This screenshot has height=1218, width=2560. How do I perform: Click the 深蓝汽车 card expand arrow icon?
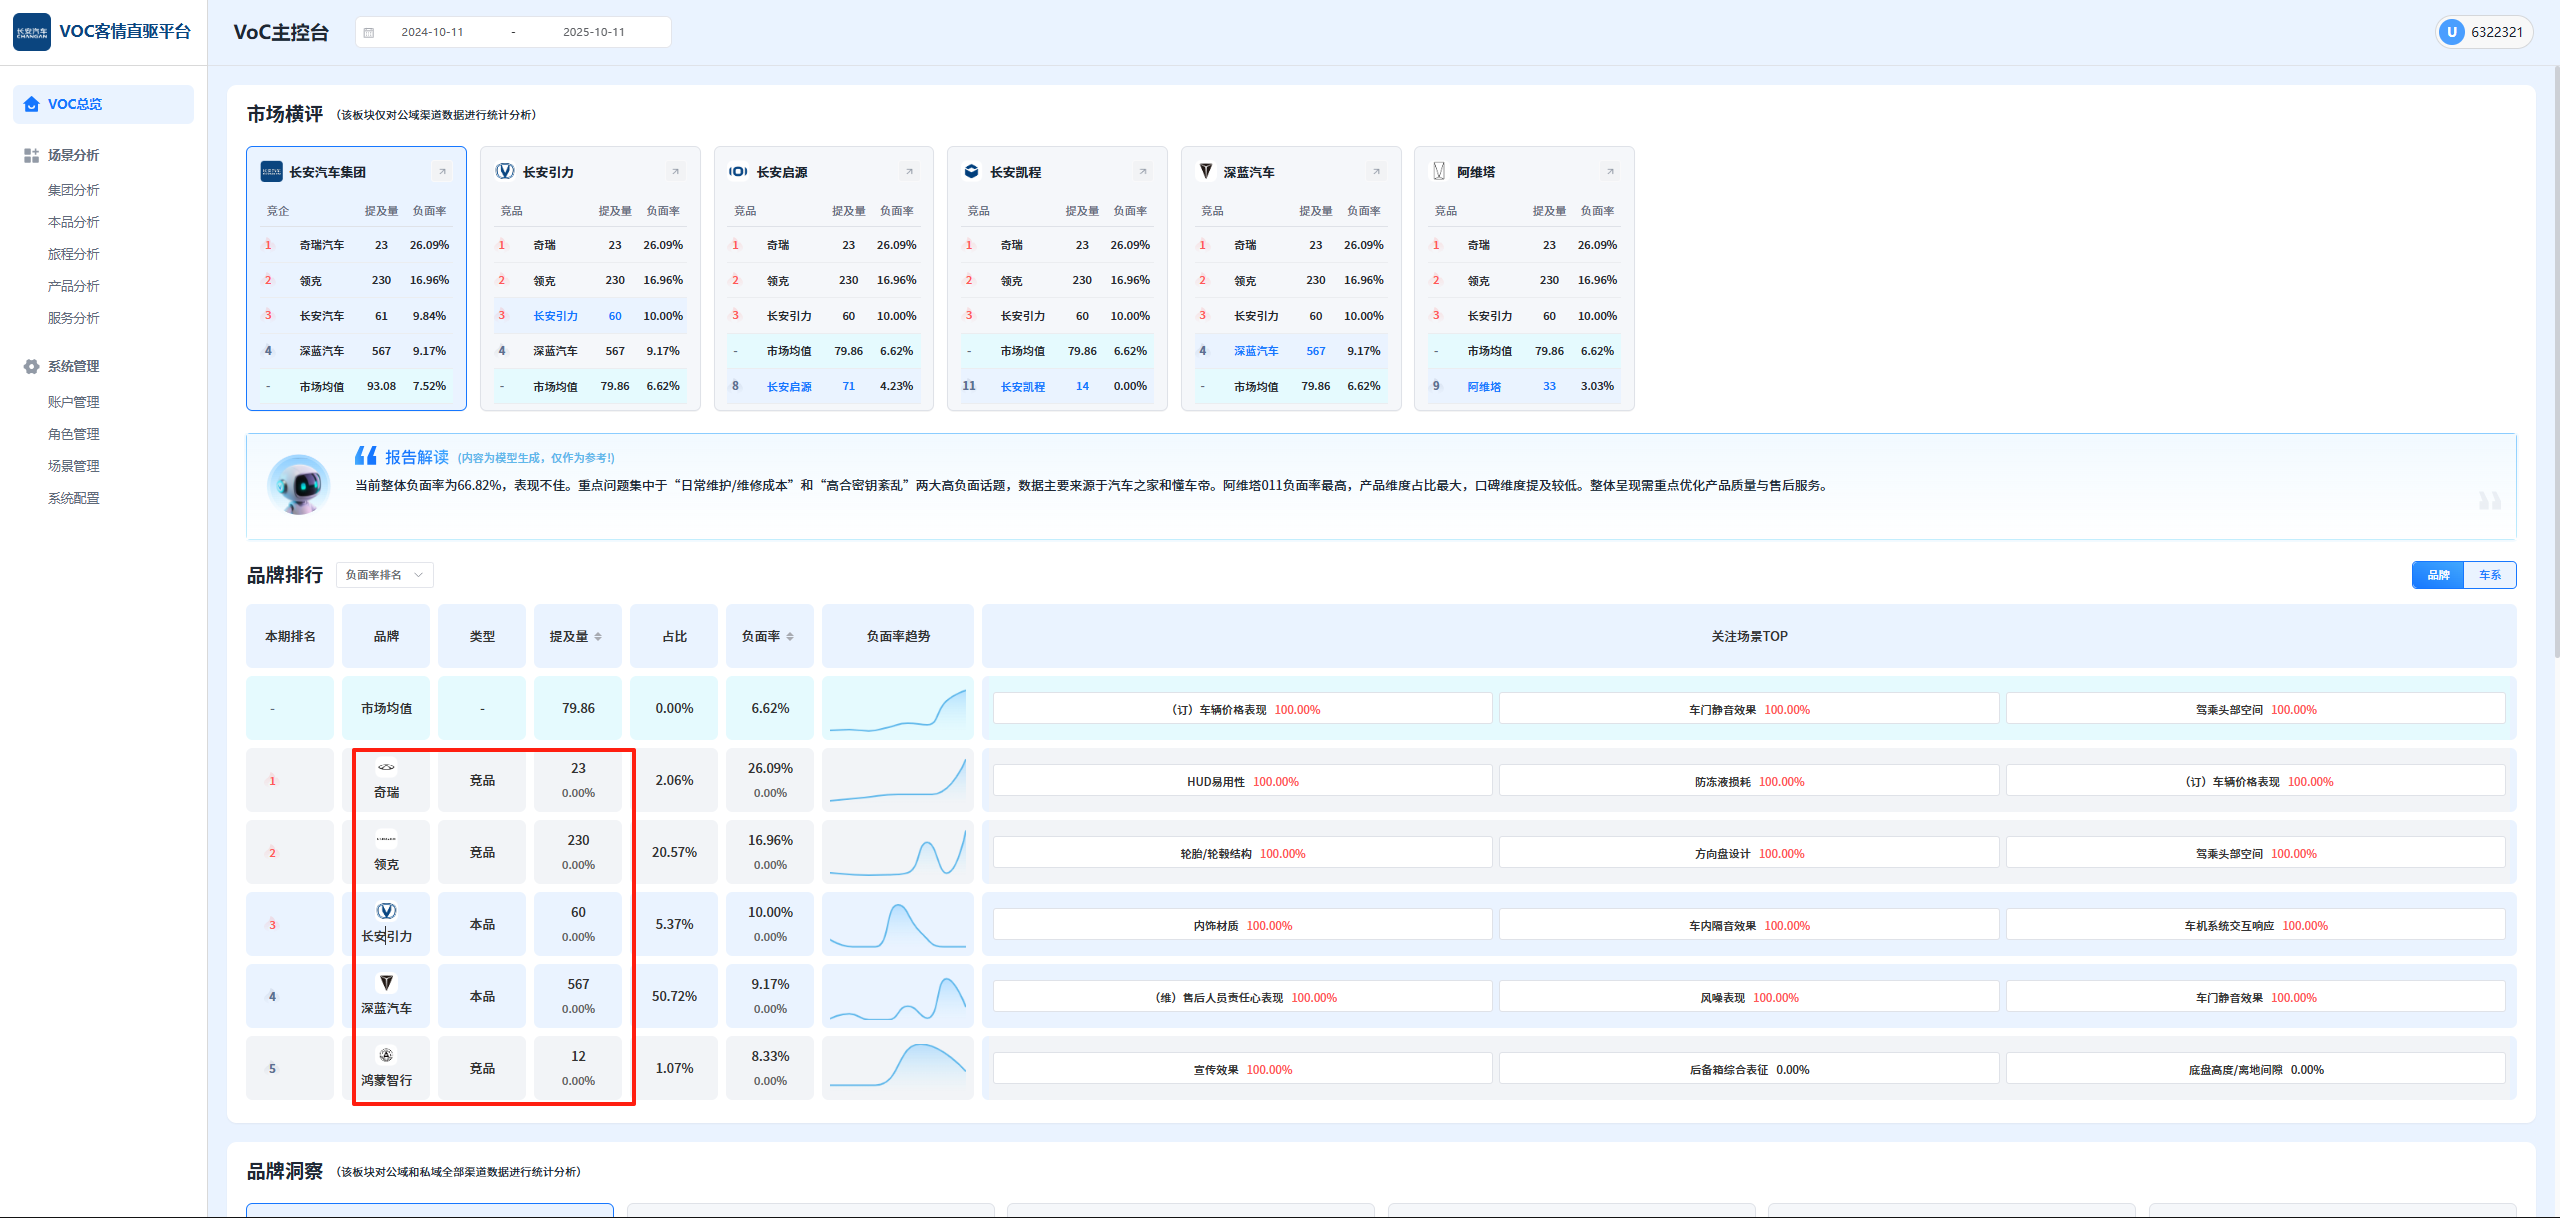click(x=1376, y=172)
